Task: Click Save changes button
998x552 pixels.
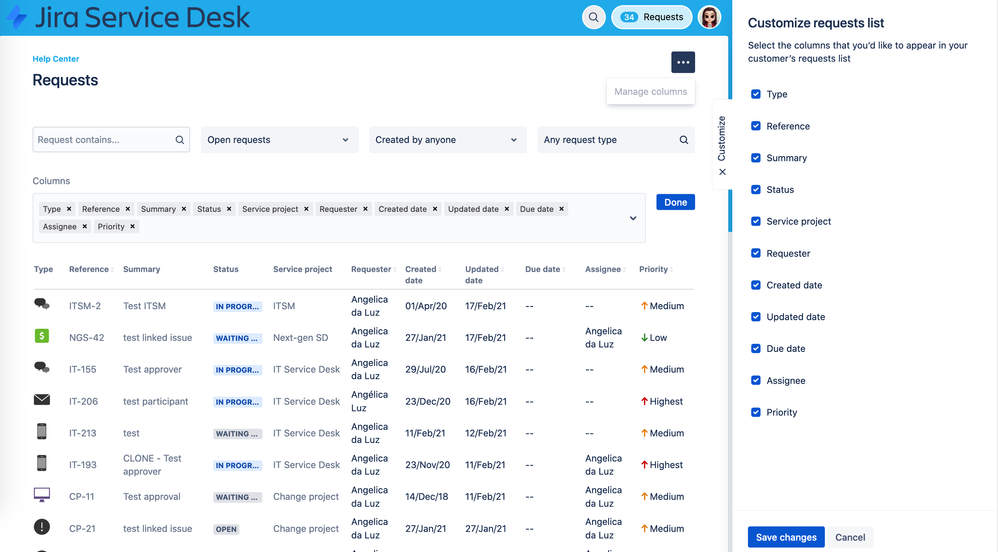Action: [786, 537]
